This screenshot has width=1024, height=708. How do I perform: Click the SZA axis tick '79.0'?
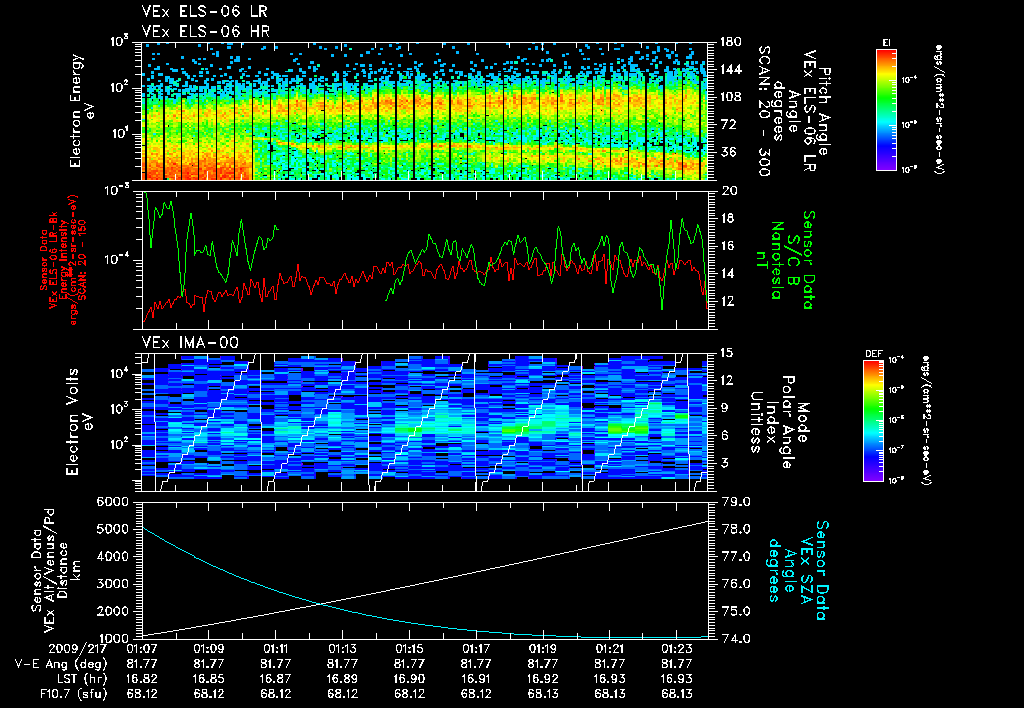point(735,502)
